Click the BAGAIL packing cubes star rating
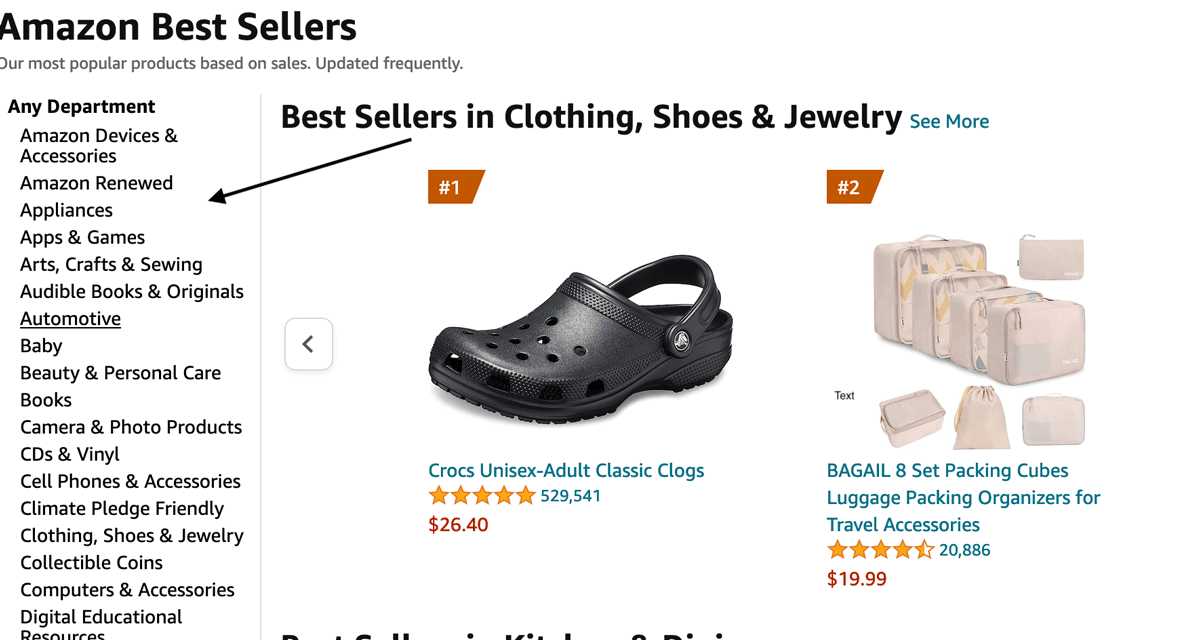1200x640 pixels. coord(880,550)
